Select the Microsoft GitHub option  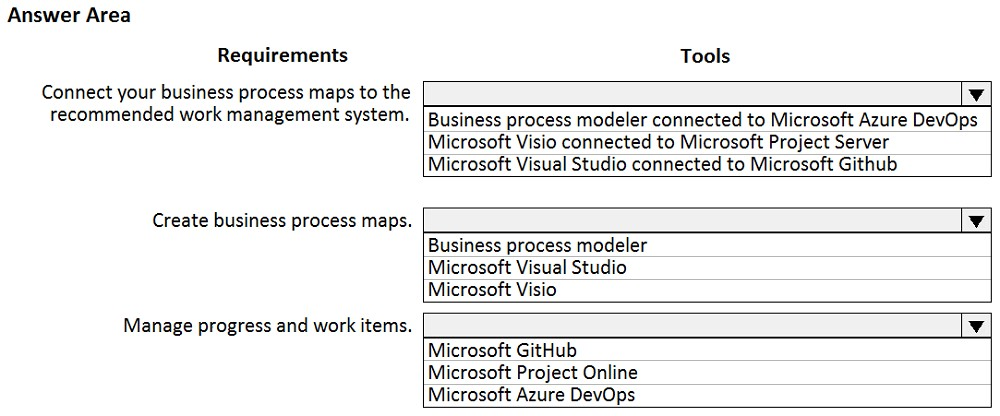pyautogui.click(x=707, y=350)
